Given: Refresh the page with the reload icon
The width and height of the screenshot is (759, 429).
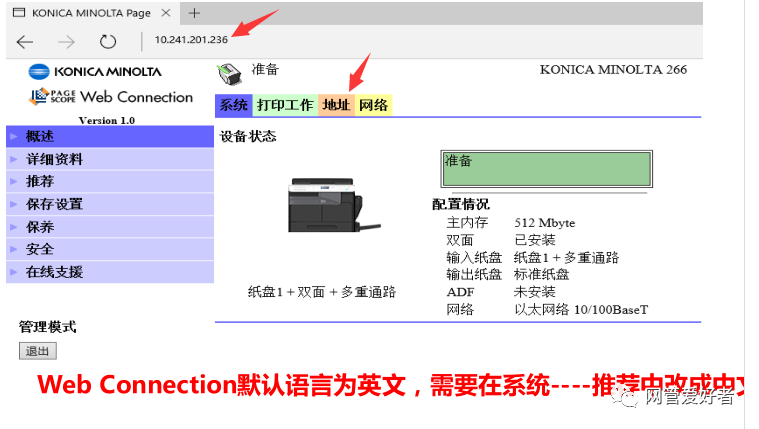Looking at the screenshot, I should pos(108,42).
